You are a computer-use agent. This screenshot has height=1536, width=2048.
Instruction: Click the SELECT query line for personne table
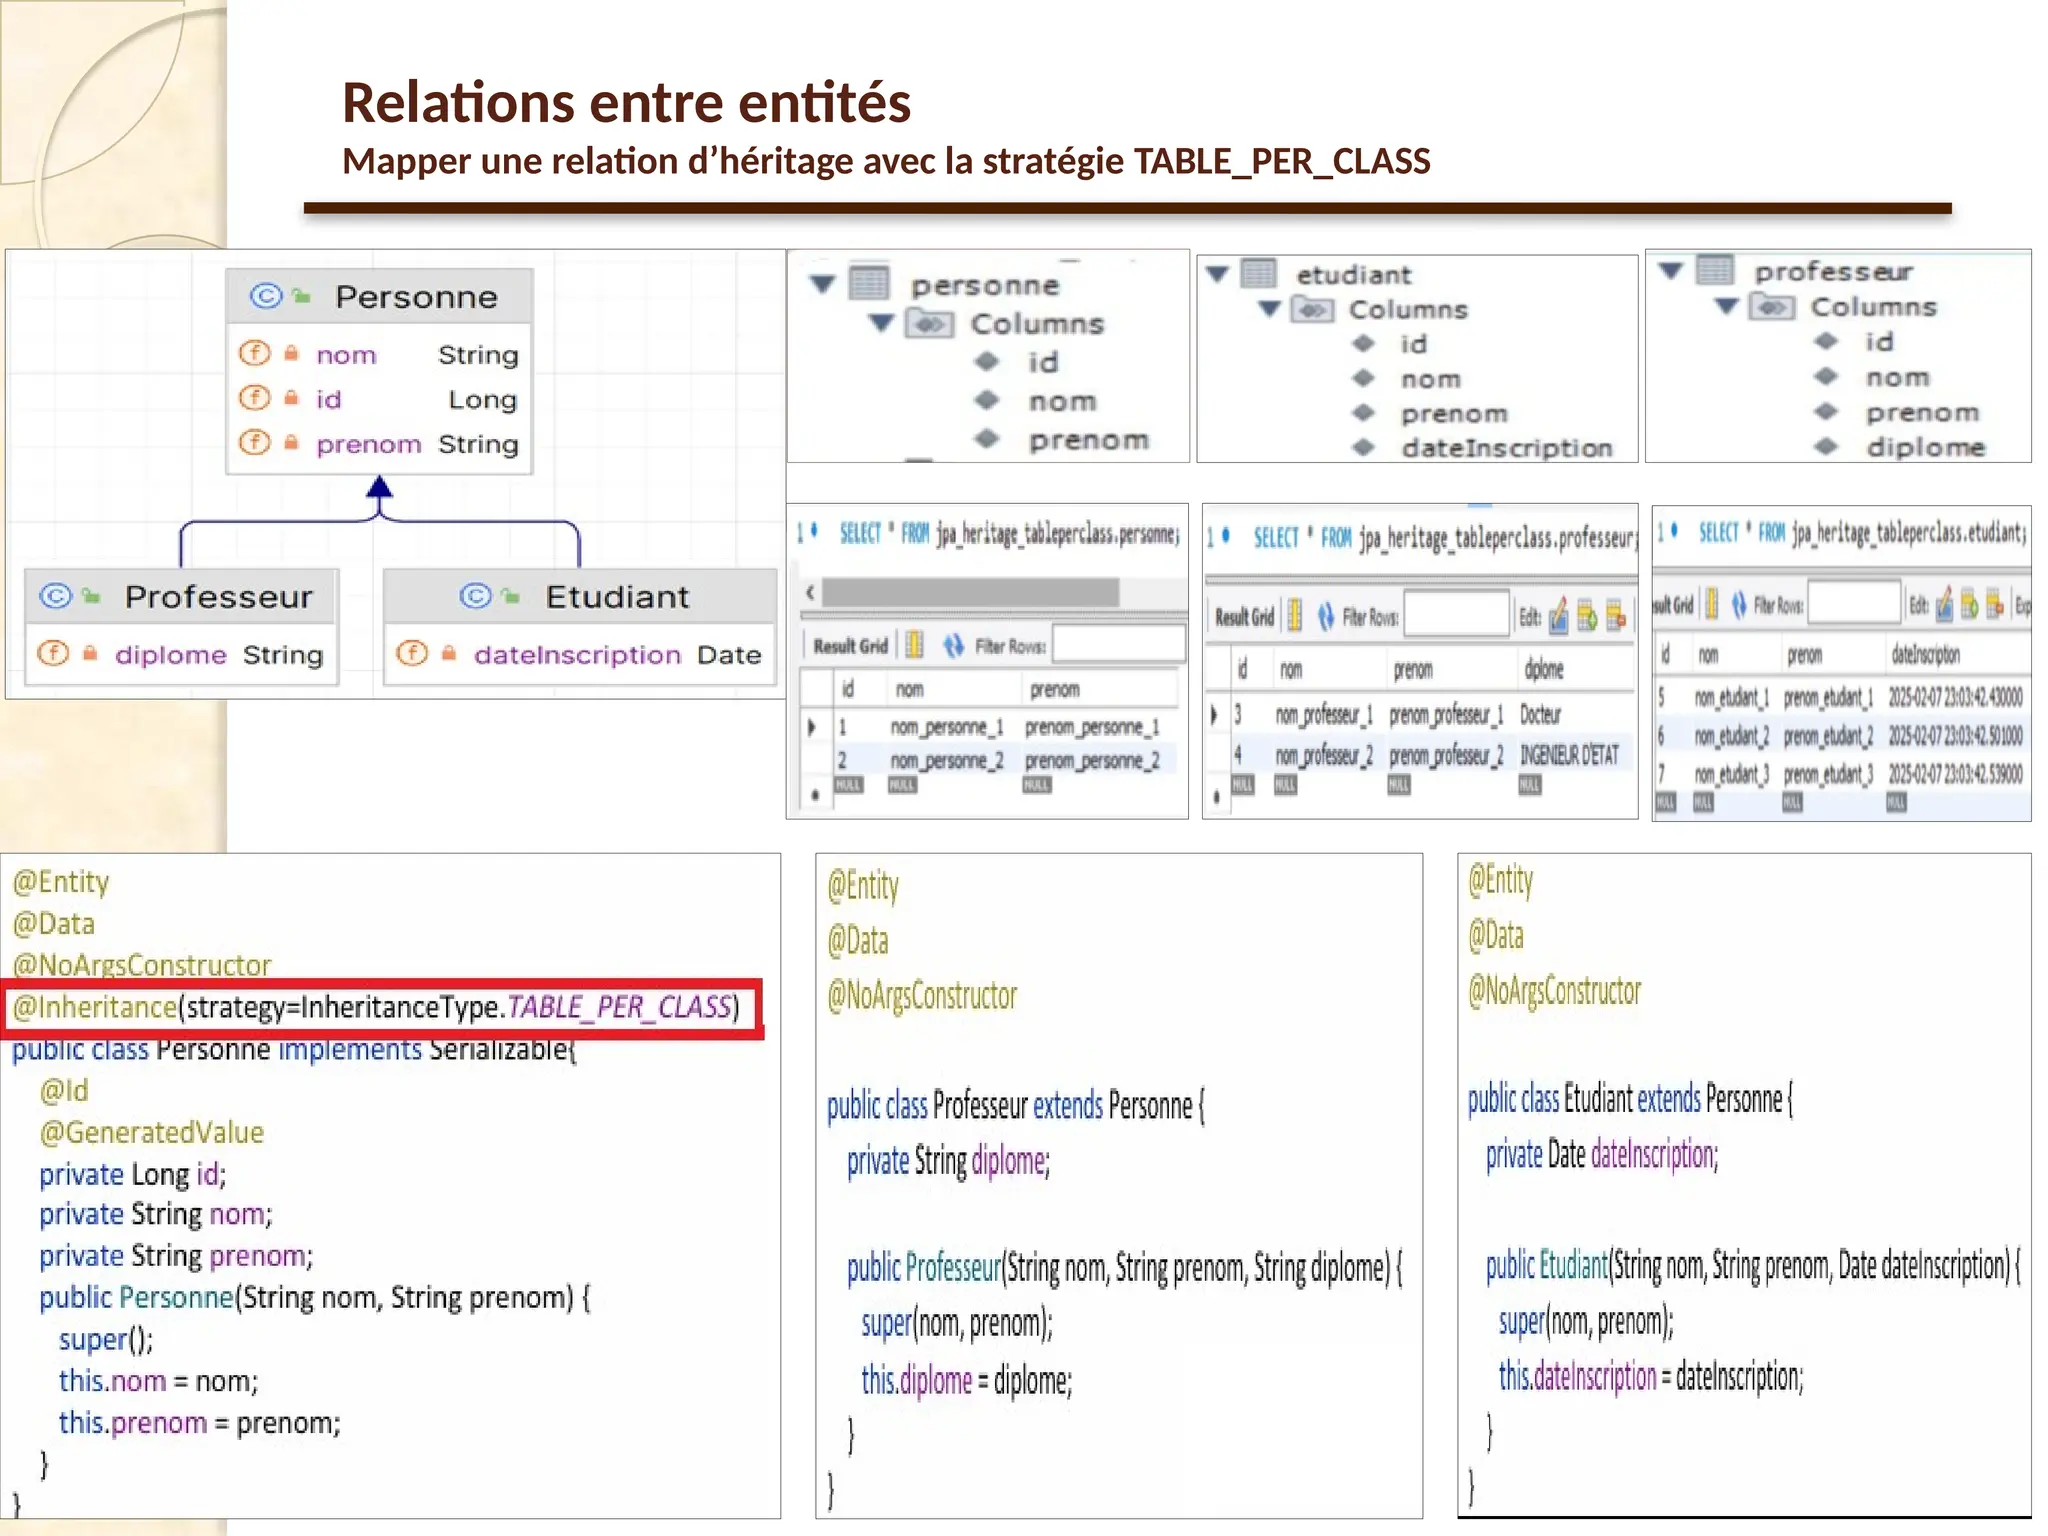coord(1009,534)
